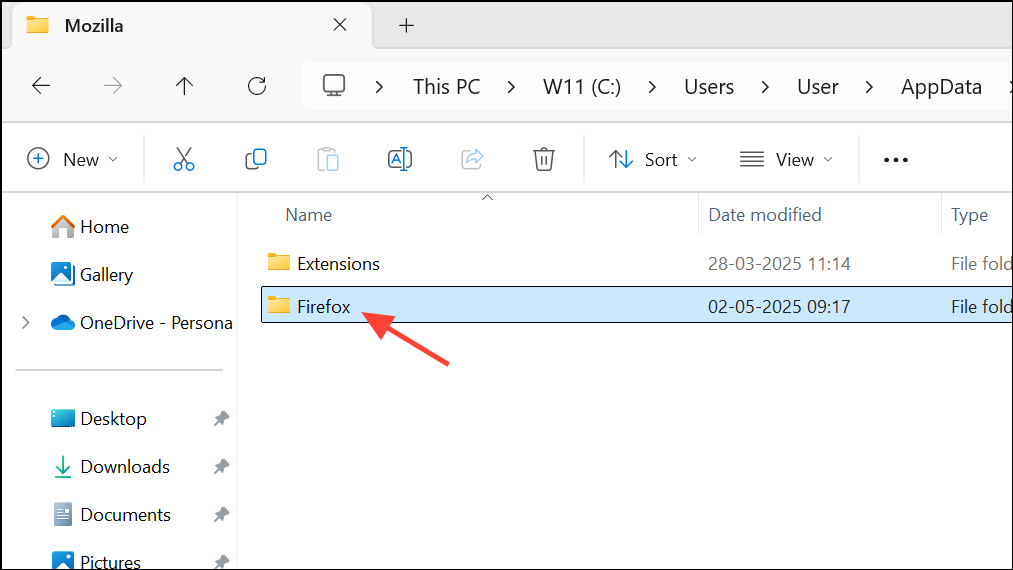Close the Mozilla tab

[x=340, y=25]
